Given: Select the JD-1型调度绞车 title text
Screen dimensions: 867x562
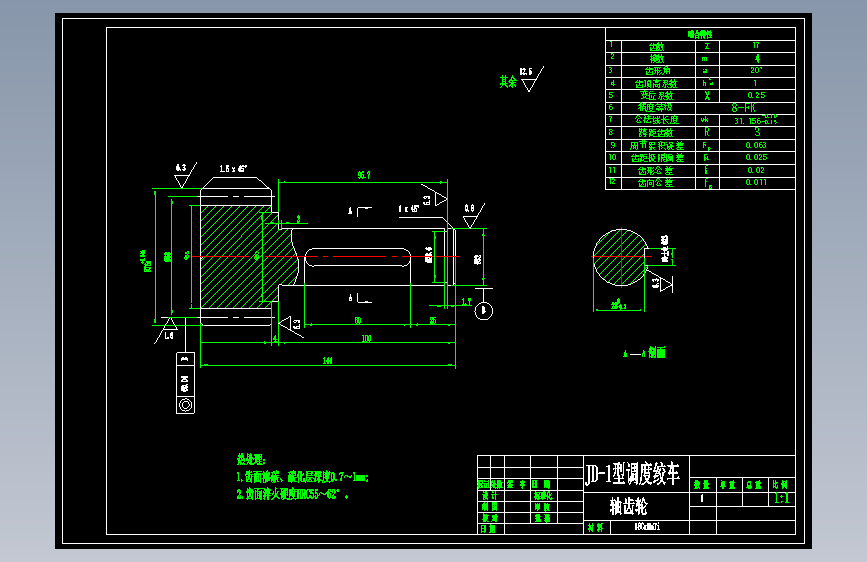Looking at the screenshot, I should [x=633, y=475].
